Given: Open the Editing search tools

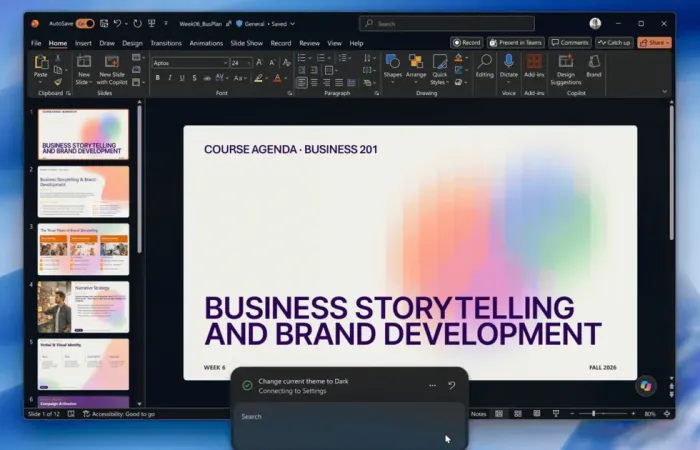Looking at the screenshot, I should 484,66.
